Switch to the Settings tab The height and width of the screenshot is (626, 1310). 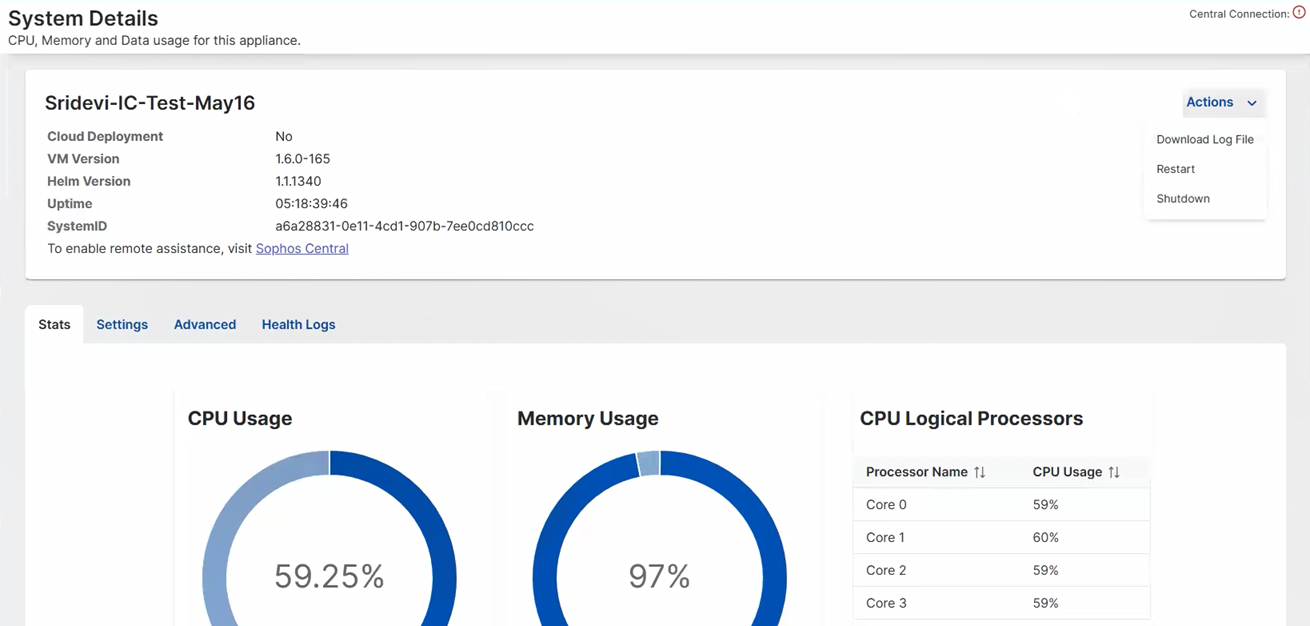(121, 324)
